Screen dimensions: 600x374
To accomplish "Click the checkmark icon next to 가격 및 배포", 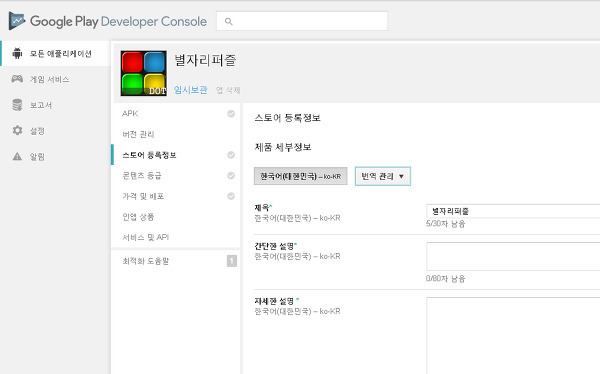I will 231,196.
